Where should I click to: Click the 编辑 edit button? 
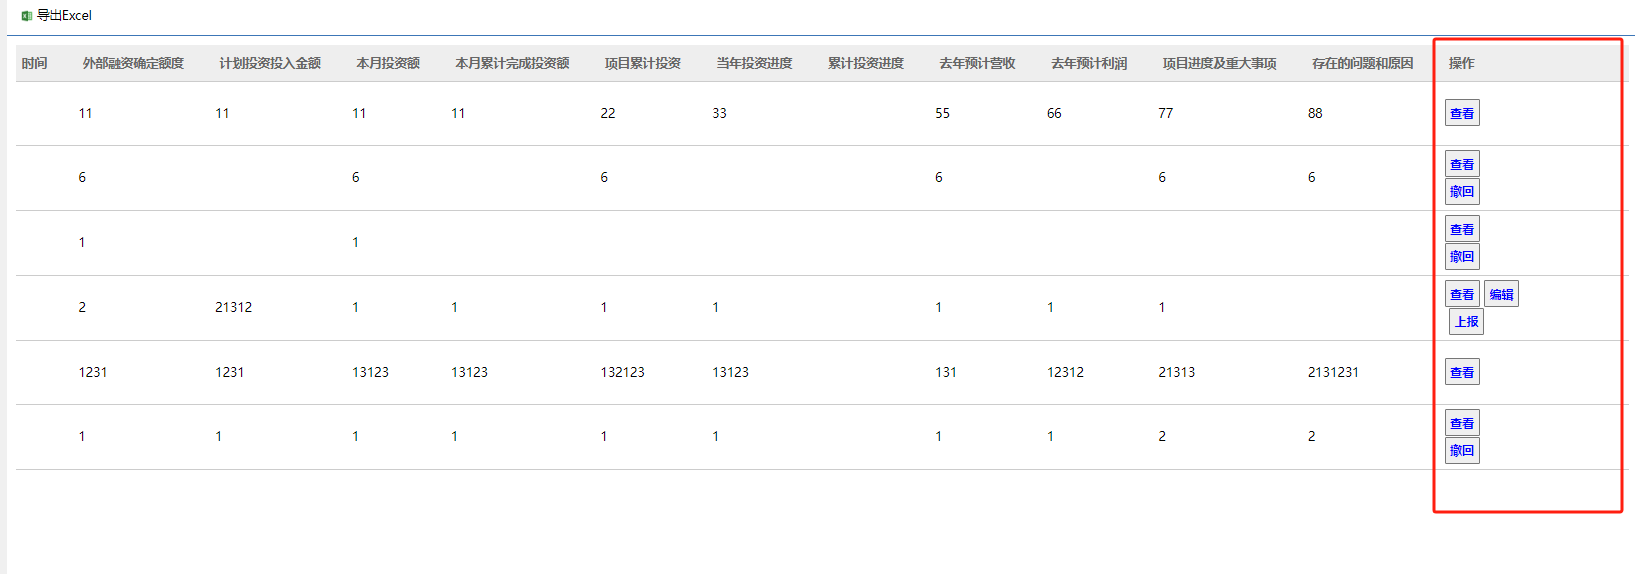1500,294
